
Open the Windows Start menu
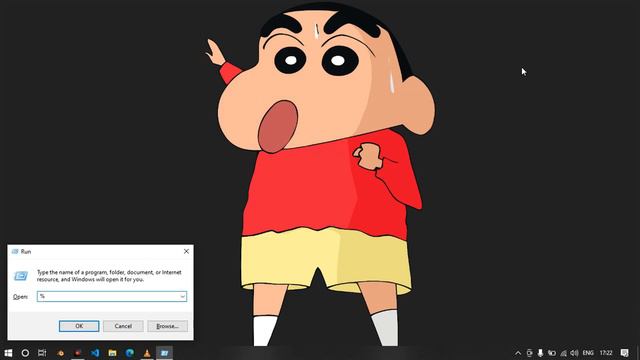(x=8, y=353)
